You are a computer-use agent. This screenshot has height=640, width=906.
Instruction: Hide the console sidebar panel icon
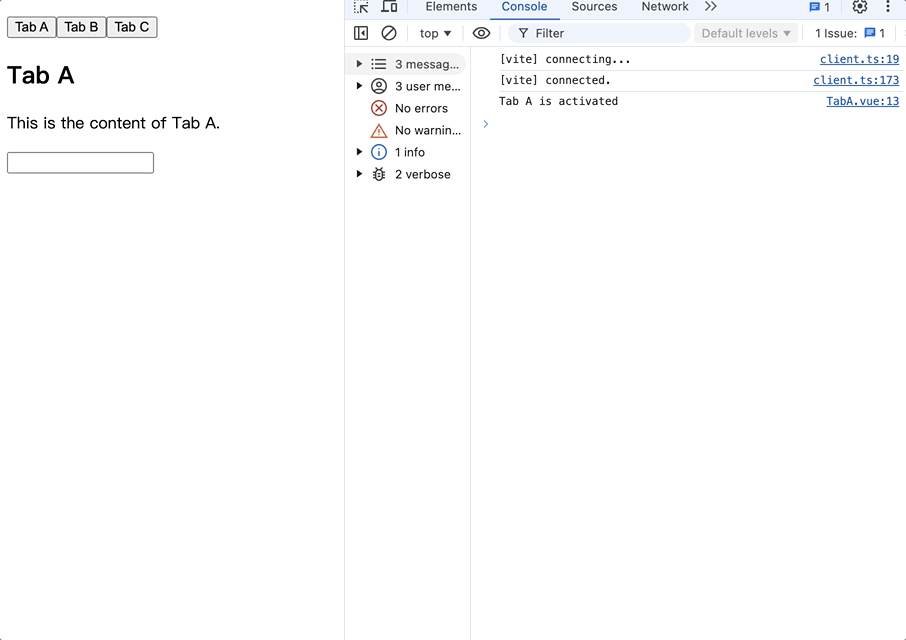click(x=361, y=34)
